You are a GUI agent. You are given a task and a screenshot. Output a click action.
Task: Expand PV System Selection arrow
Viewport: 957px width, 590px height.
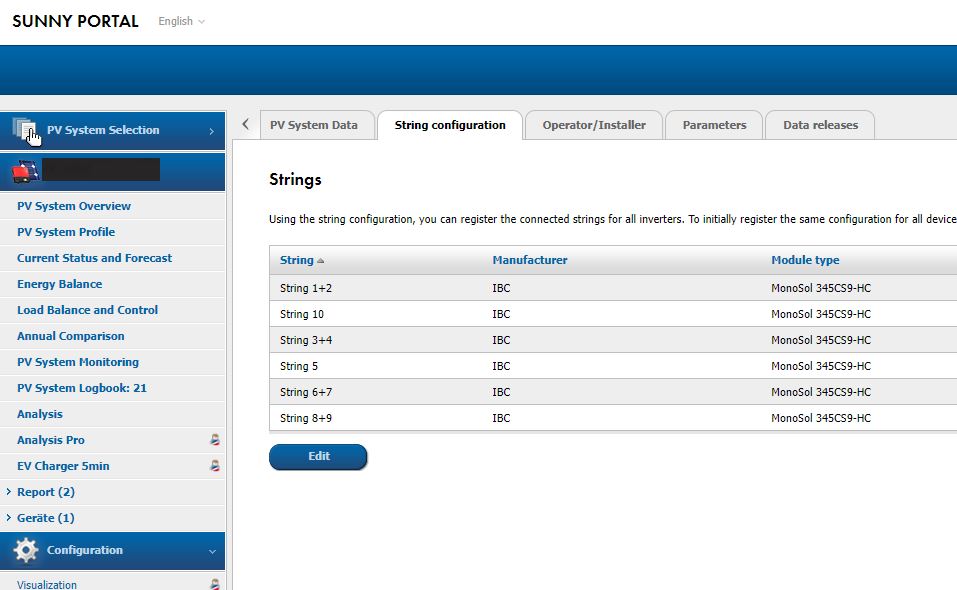point(211,131)
